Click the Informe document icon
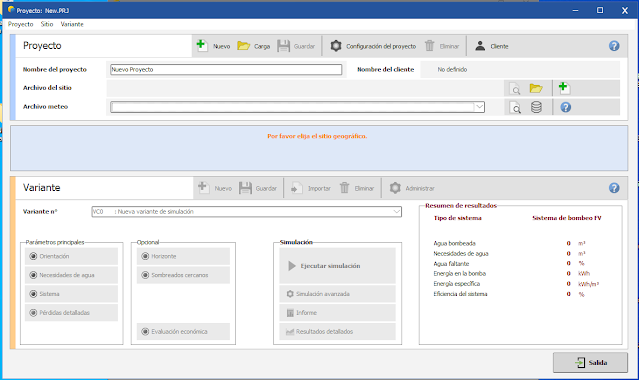Screen dimensions: 639x380 (290, 313)
